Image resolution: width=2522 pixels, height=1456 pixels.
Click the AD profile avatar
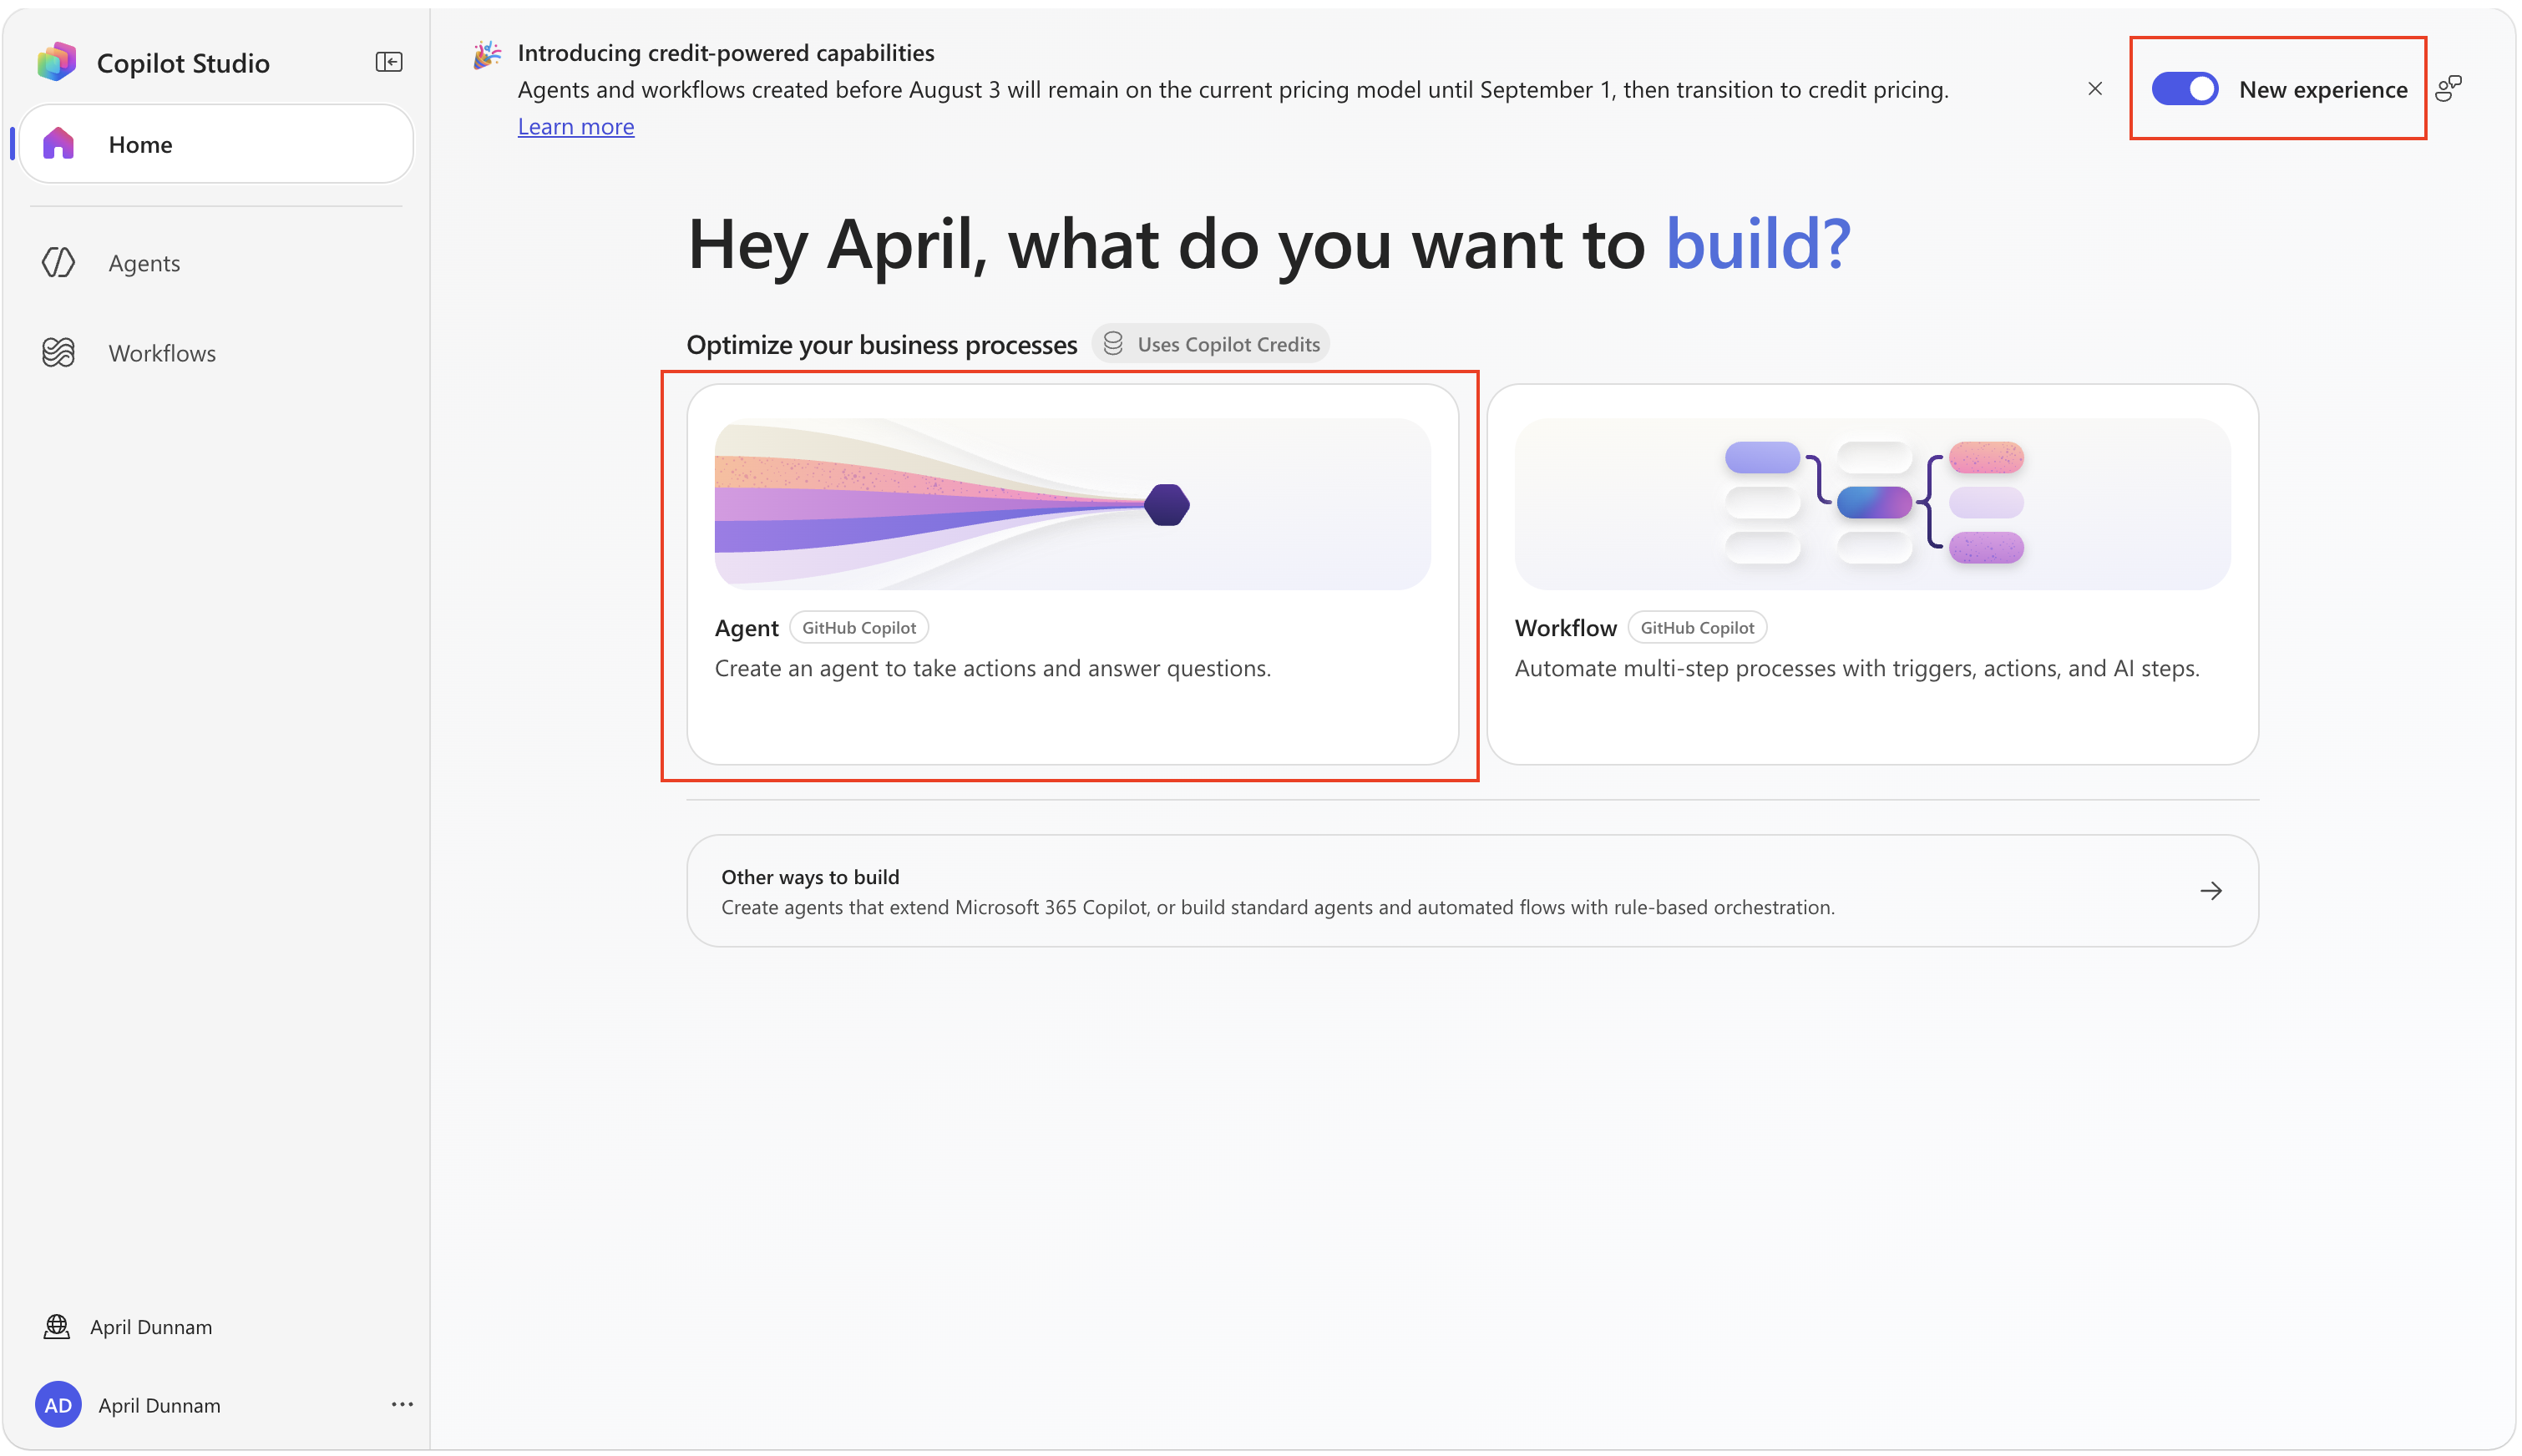click(x=58, y=1405)
